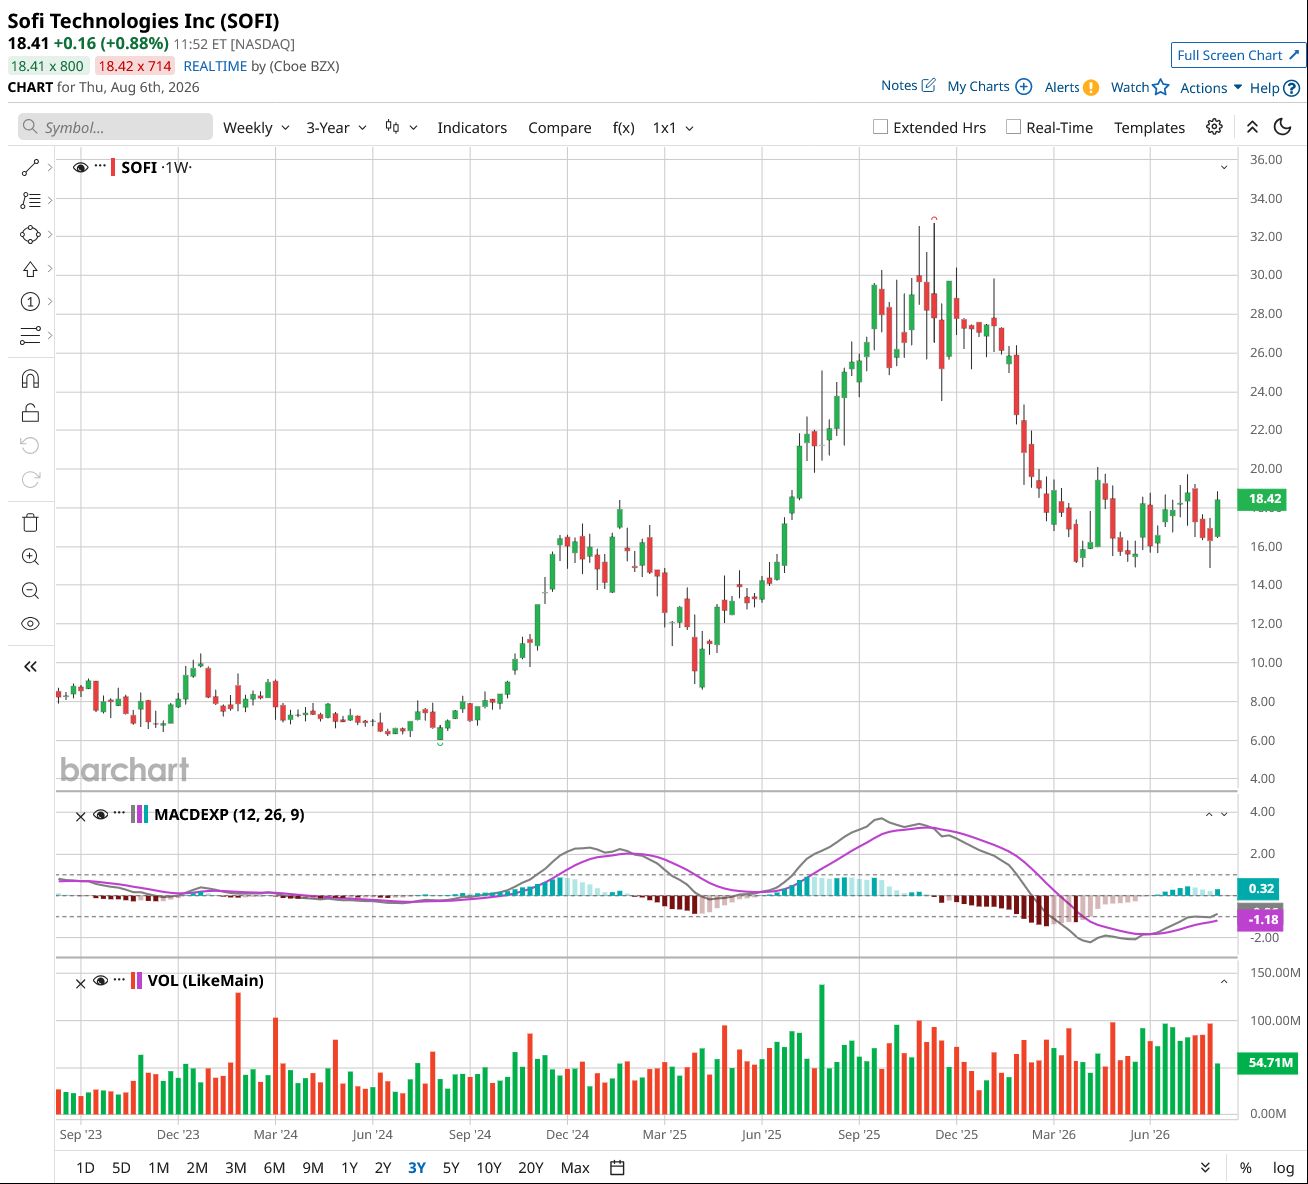Open the date range calendar picker
The image size is (1308, 1184).
[617, 1168]
